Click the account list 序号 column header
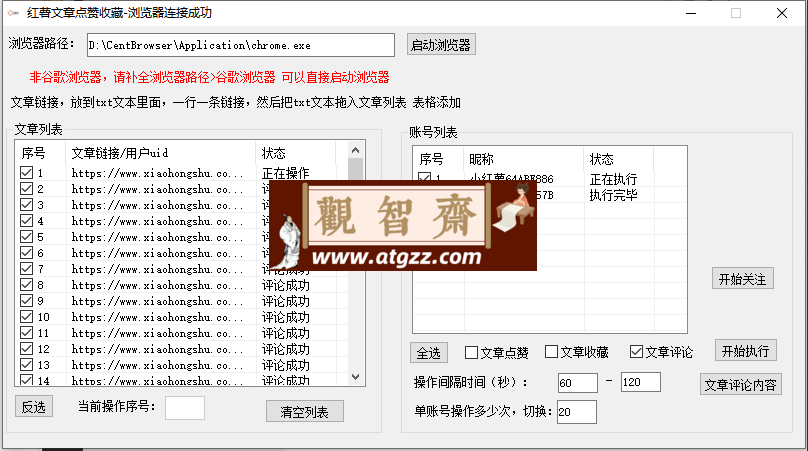The width and height of the screenshot is (808, 451). tap(439, 159)
